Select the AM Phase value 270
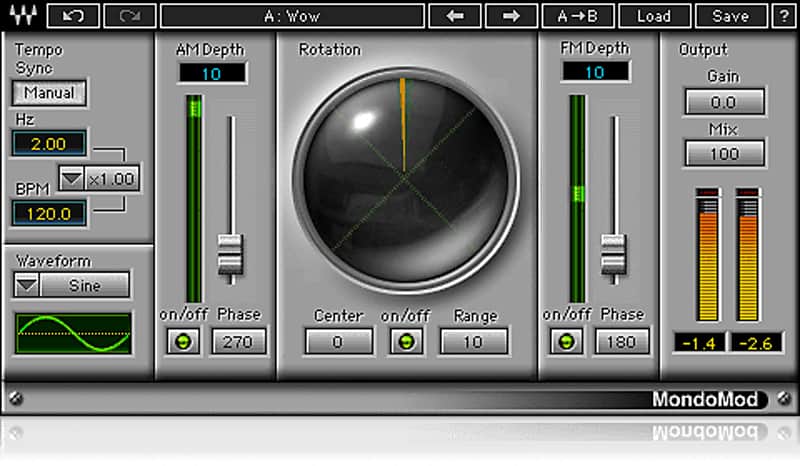 pyautogui.click(x=238, y=341)
